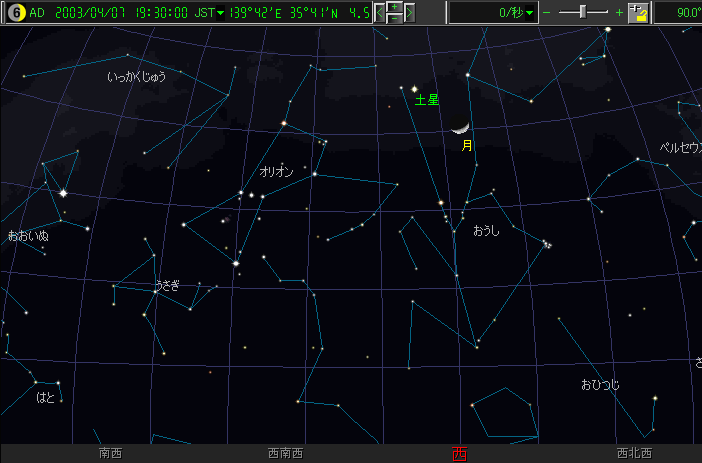Select Saturn (土星) on the star chart
This screenshot has width=702, height=463.
pos(414,89)
